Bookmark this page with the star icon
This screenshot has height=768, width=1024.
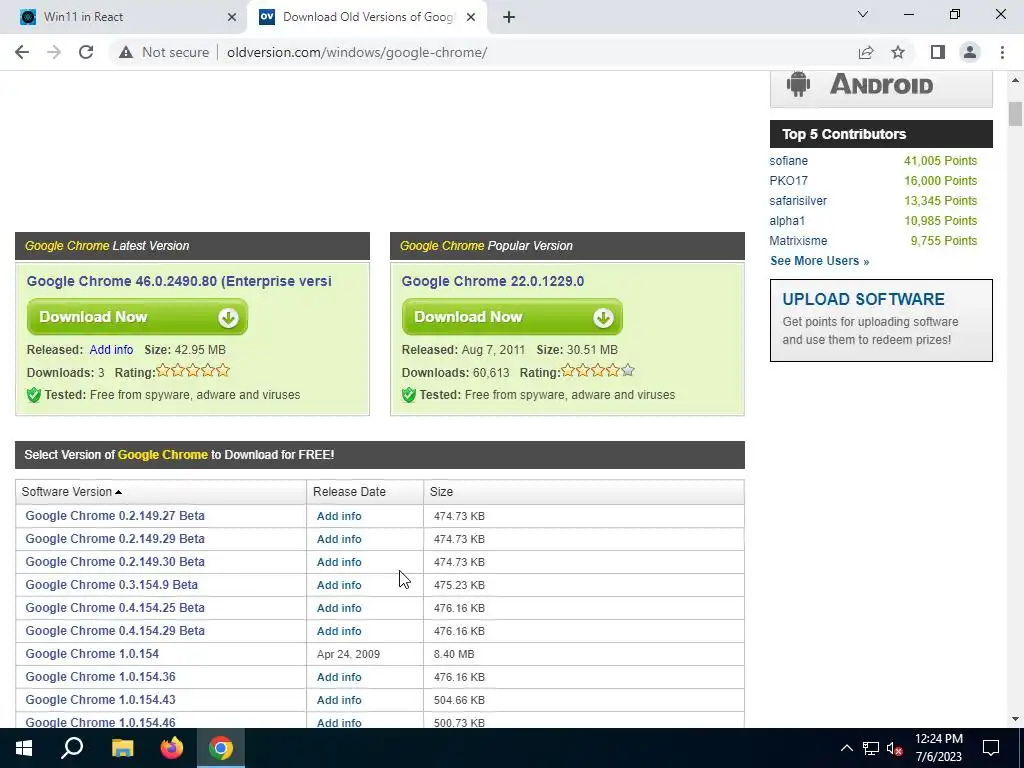coord(898,52)
